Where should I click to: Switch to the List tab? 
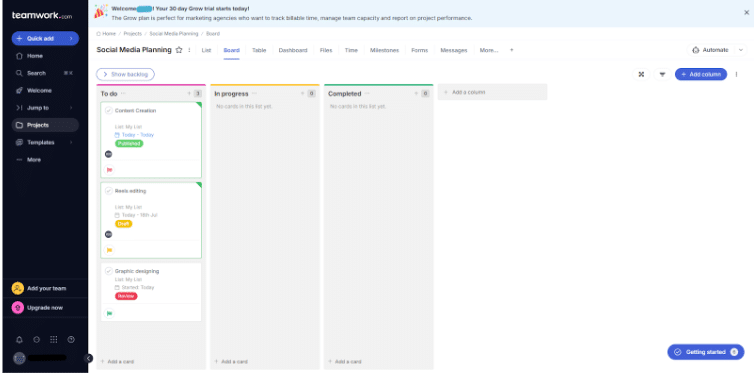point(206,50)
